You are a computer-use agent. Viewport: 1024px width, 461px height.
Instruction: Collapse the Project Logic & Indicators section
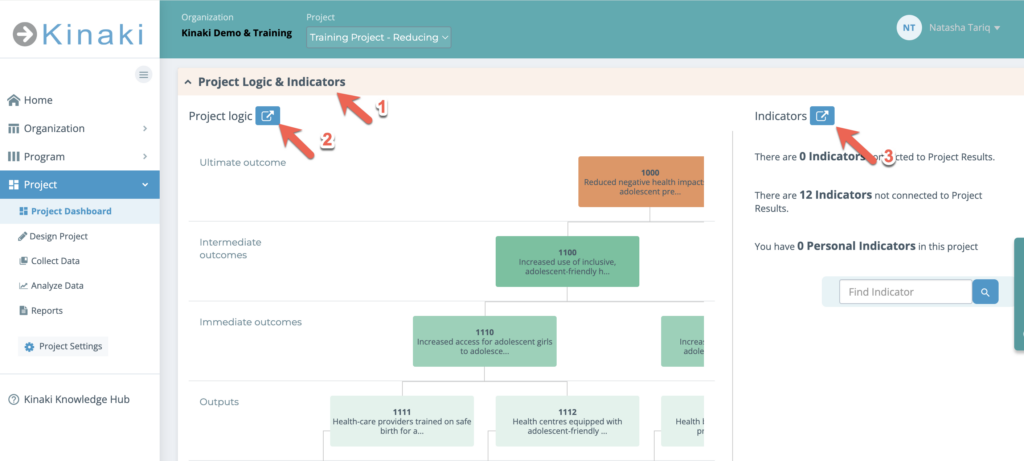(x=188, y=82)
